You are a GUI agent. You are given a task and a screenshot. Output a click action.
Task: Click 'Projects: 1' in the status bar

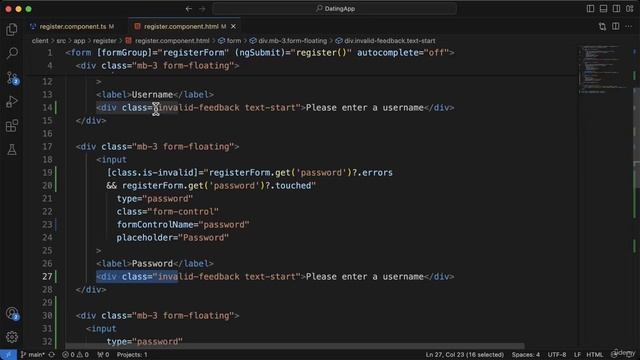tap(132, 355)
